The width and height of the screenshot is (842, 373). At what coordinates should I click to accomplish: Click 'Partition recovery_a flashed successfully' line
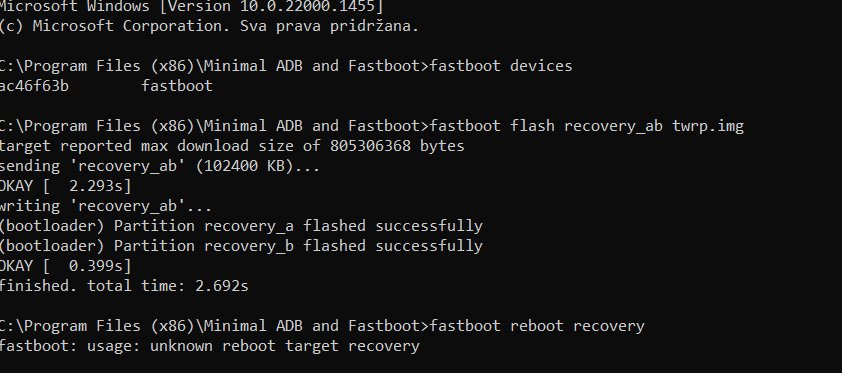point(241,226)
